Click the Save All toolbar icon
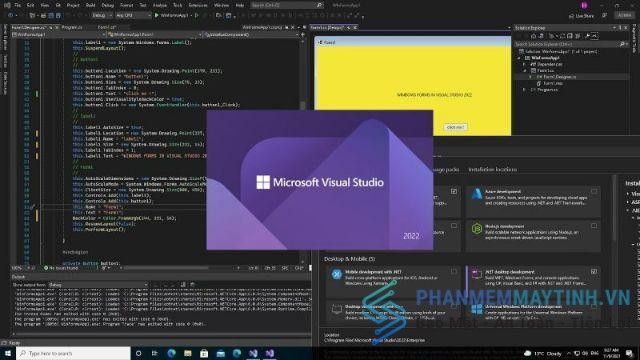The height and width of the screenshot is (360, 640). click(x=58, y=16)
